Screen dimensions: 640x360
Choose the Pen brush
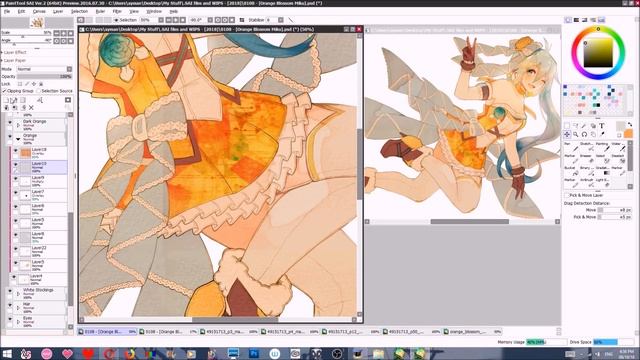point(570,147)
